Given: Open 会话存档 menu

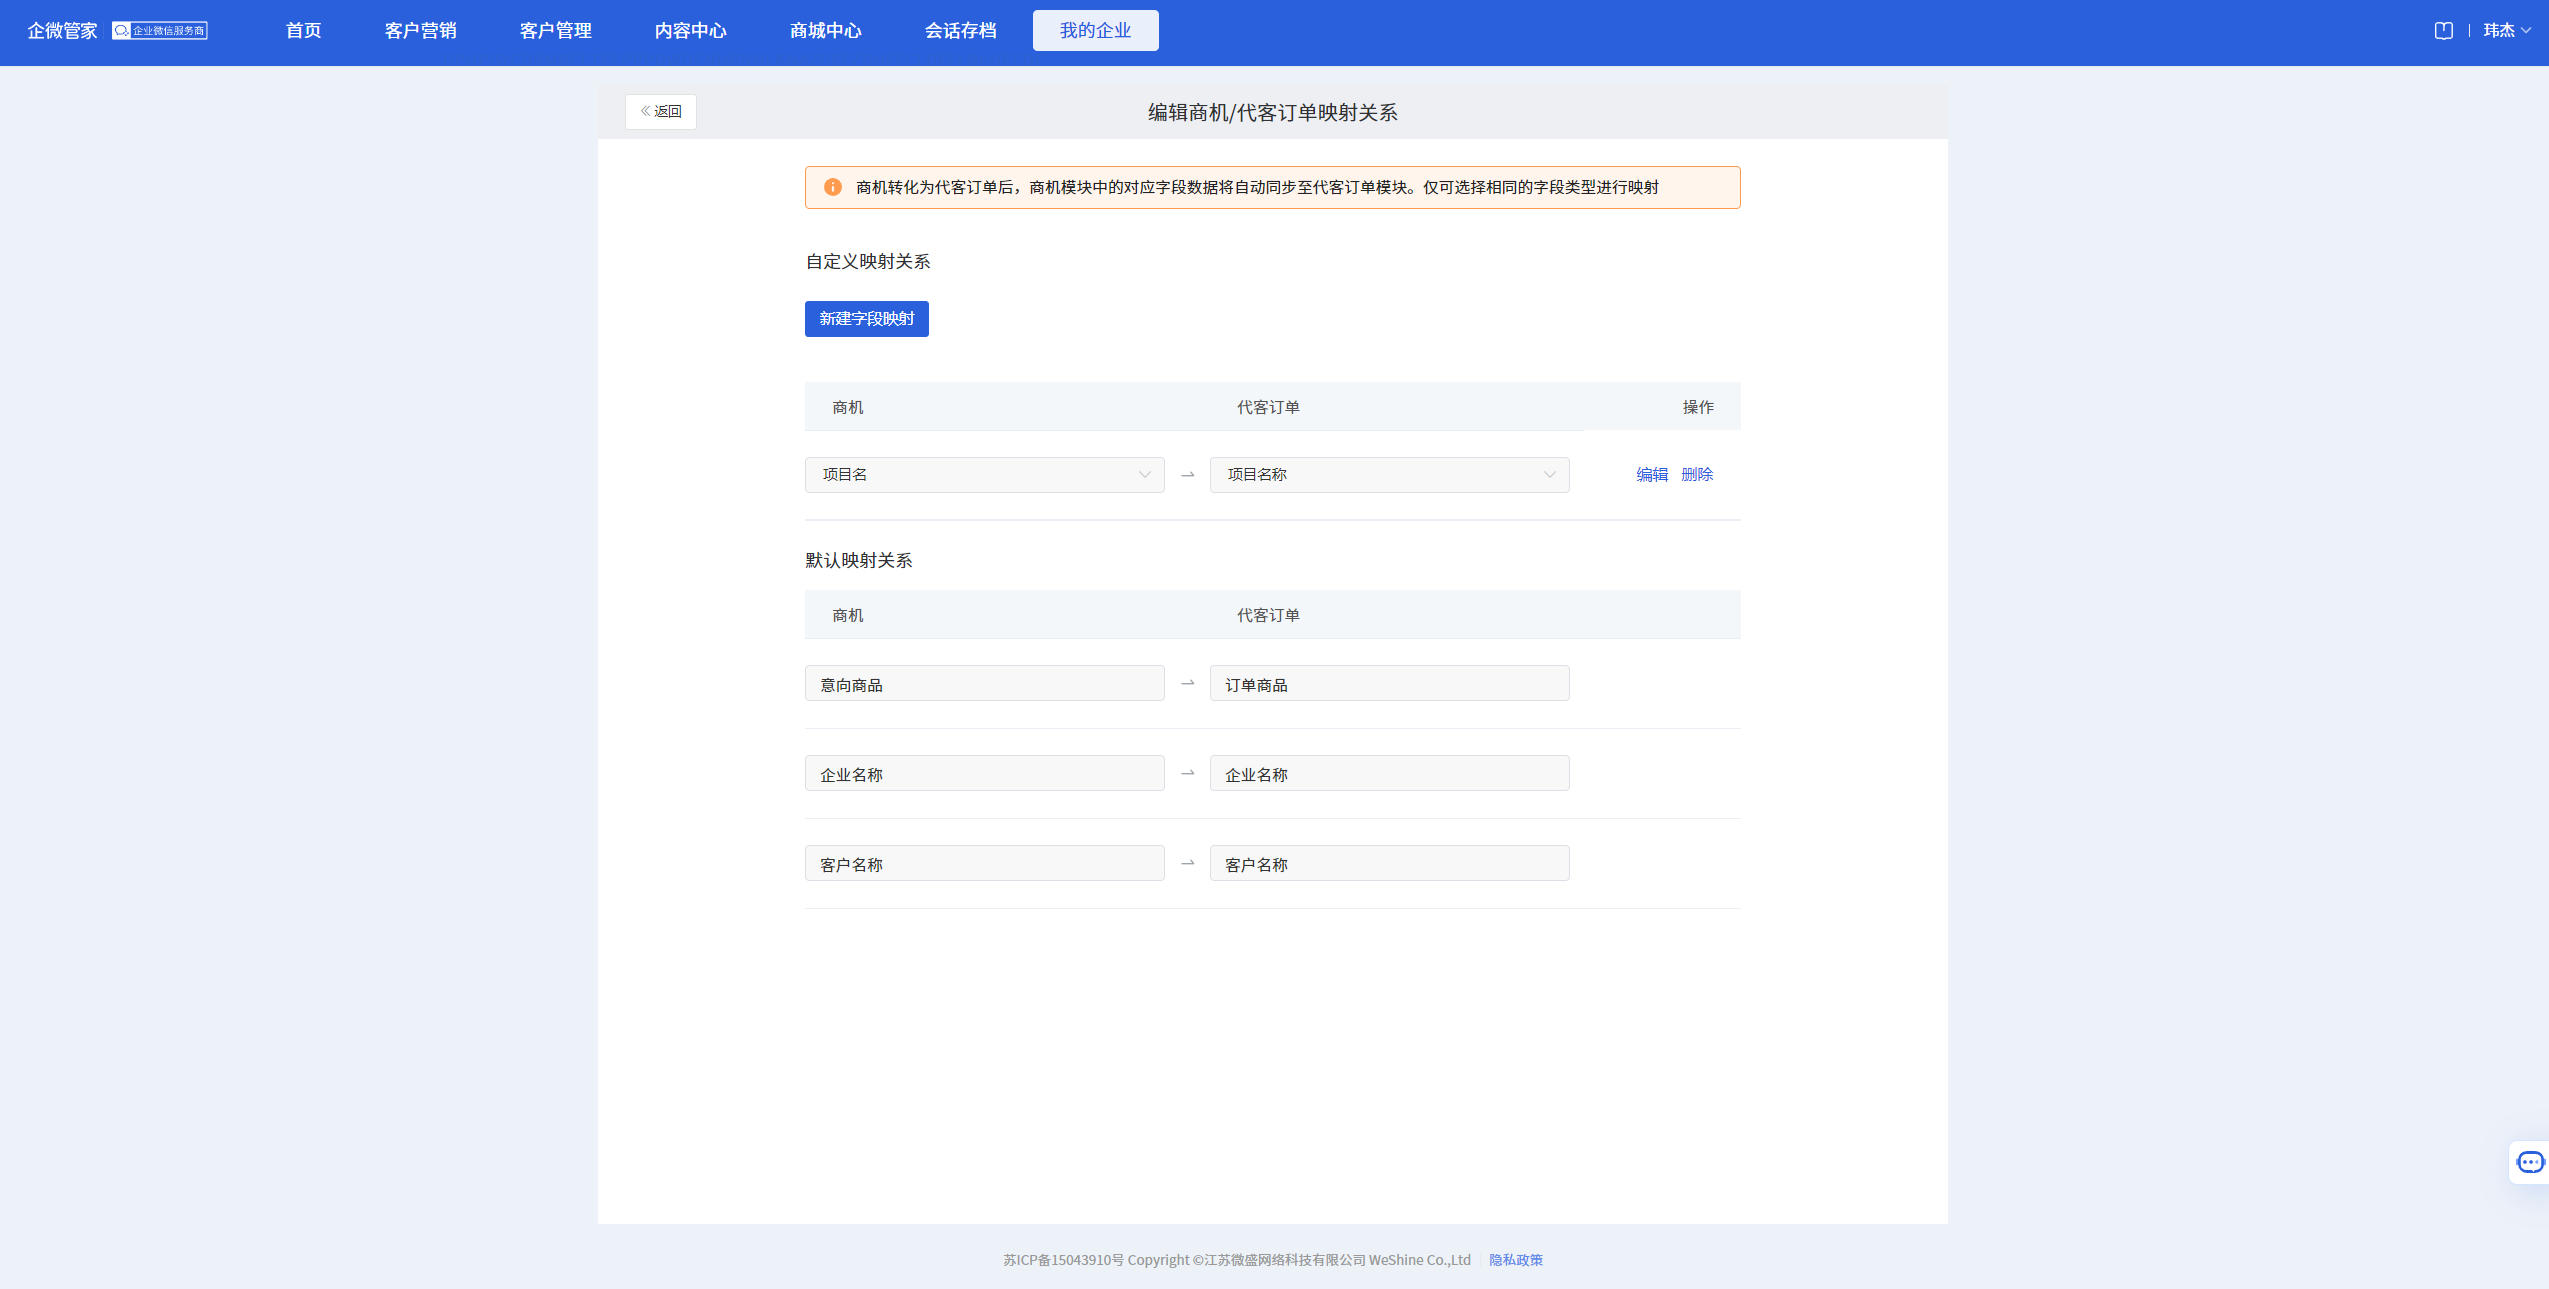Looking at the screenshot, I should pos(961,31).
